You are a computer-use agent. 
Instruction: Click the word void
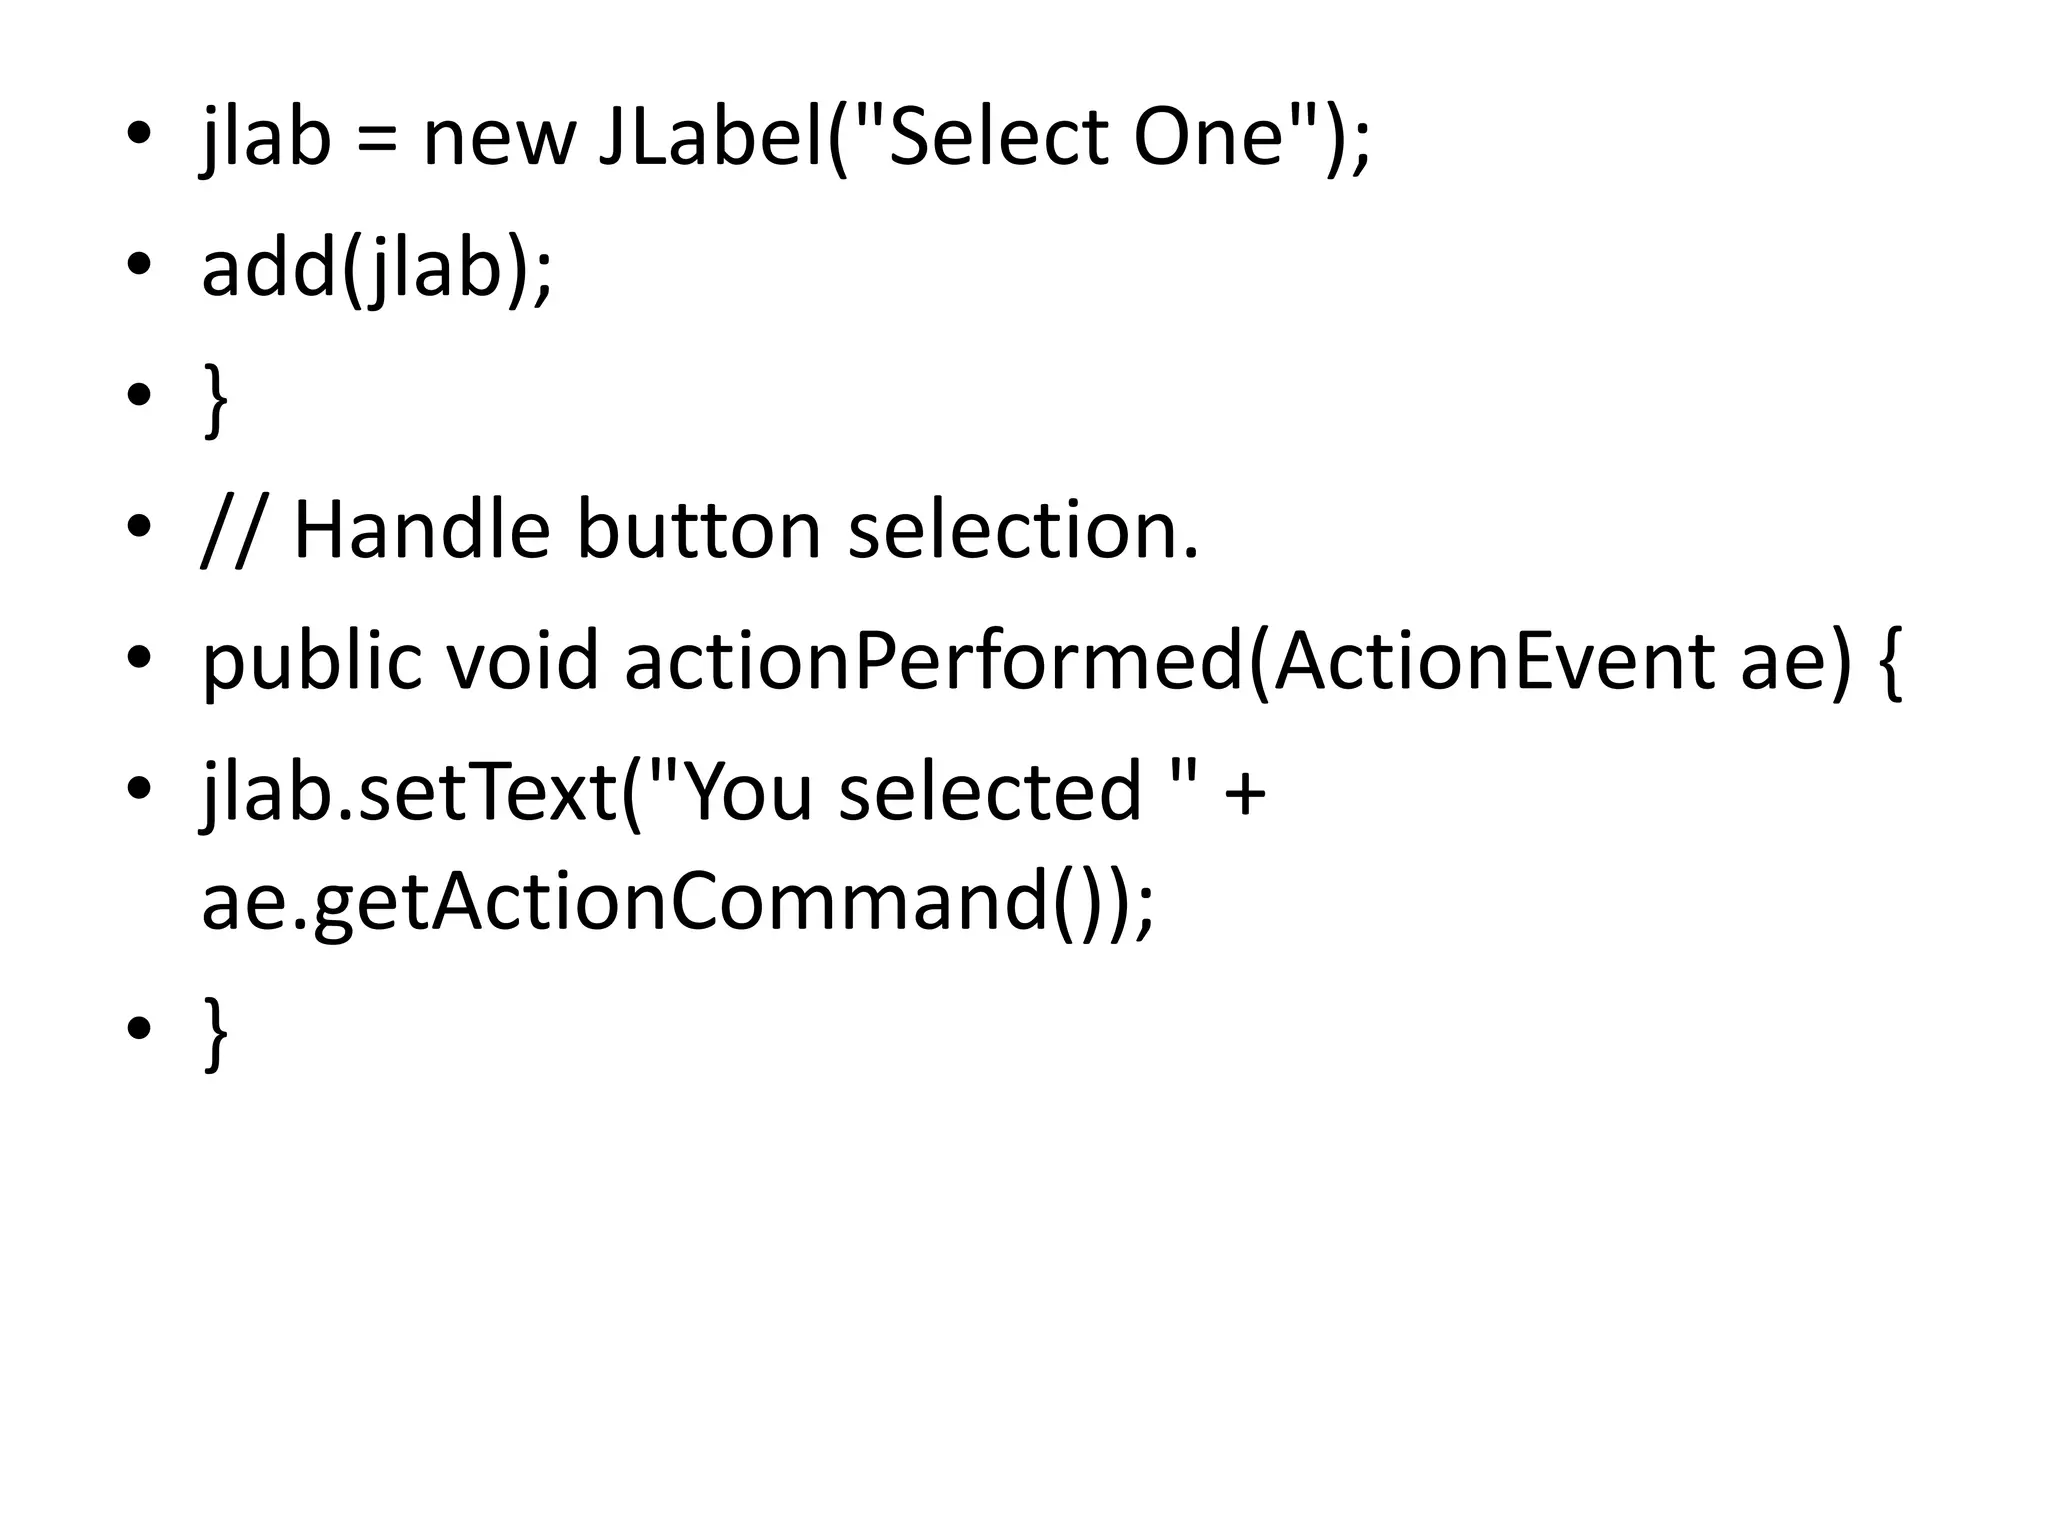(x=521, y=661)
